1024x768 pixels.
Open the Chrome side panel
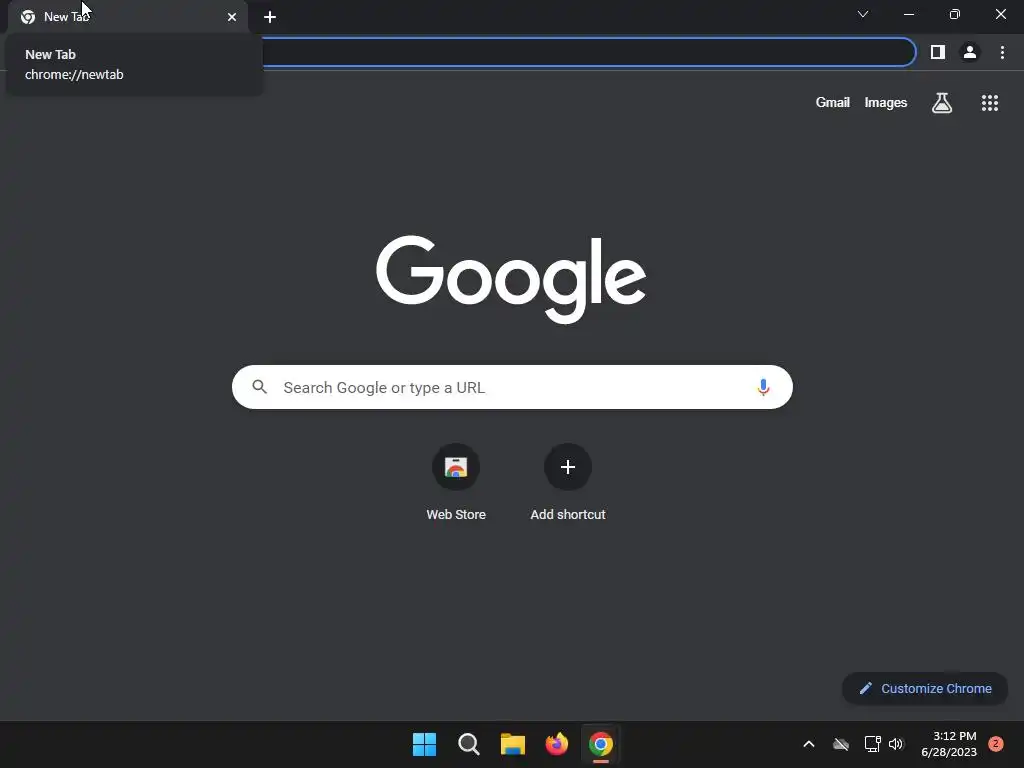coord(938,52)
